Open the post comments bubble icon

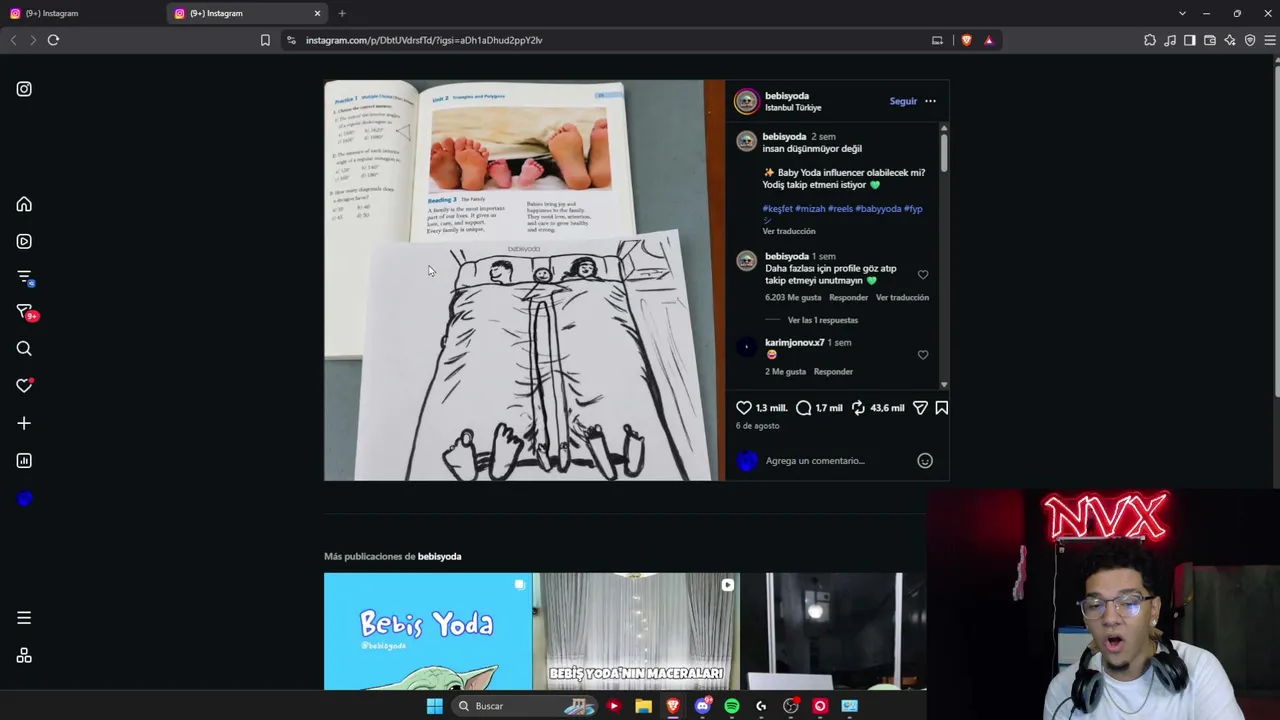[804, 408]
